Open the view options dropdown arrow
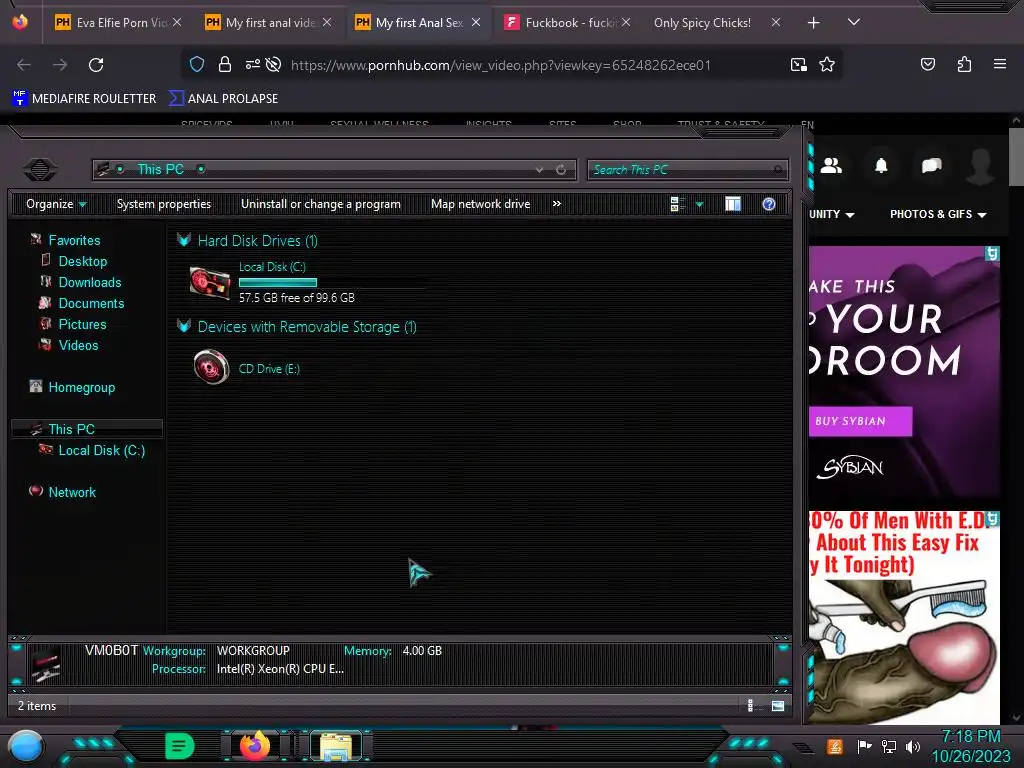1024x768 pixels. pos(699,204)
